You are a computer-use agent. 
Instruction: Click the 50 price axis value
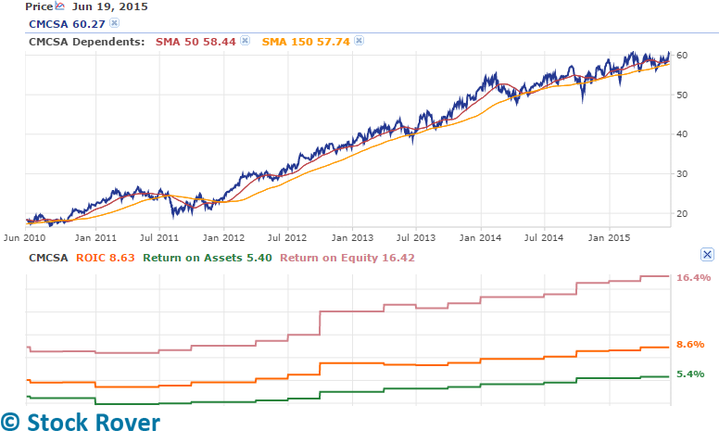682,95
